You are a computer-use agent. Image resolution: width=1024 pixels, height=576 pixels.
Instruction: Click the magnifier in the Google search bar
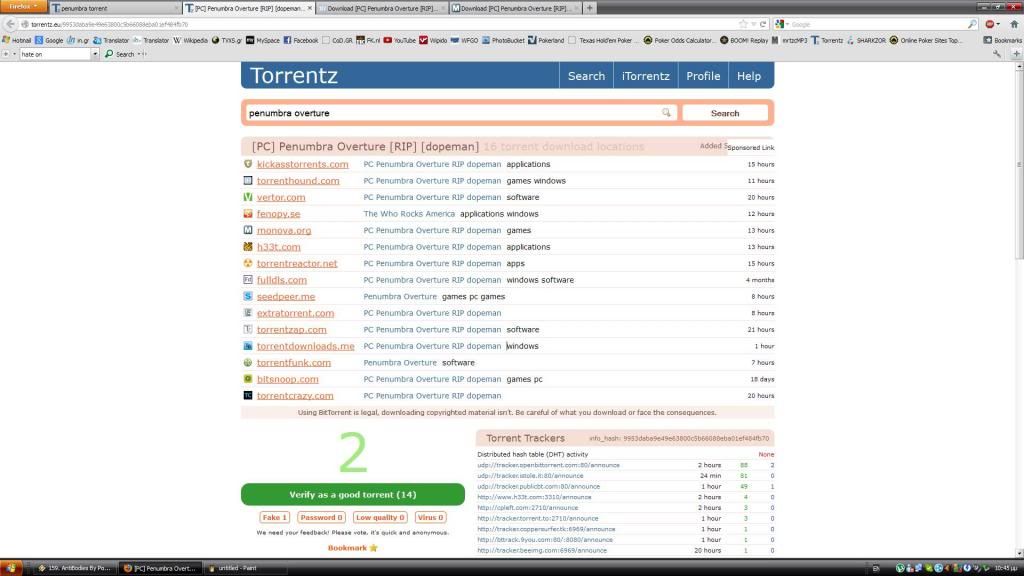point(972,24)
